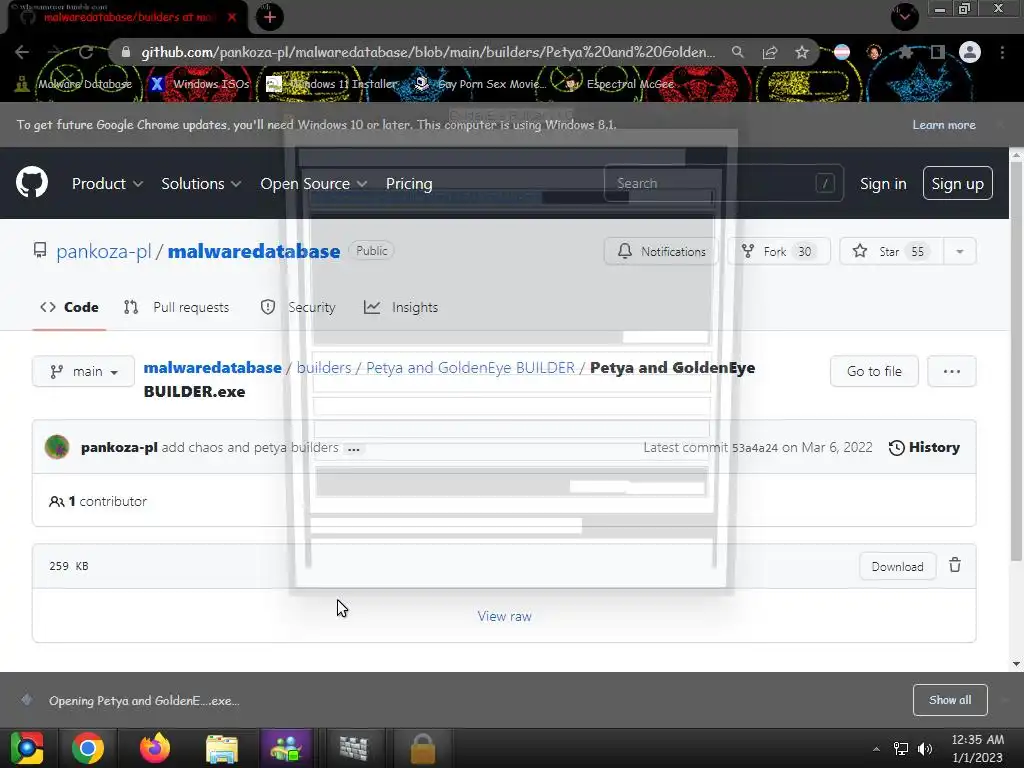Click Learn more about Chrome updates
This screenshot has width=1024, height=768.
pyautogui.click(x=944, y=125)
